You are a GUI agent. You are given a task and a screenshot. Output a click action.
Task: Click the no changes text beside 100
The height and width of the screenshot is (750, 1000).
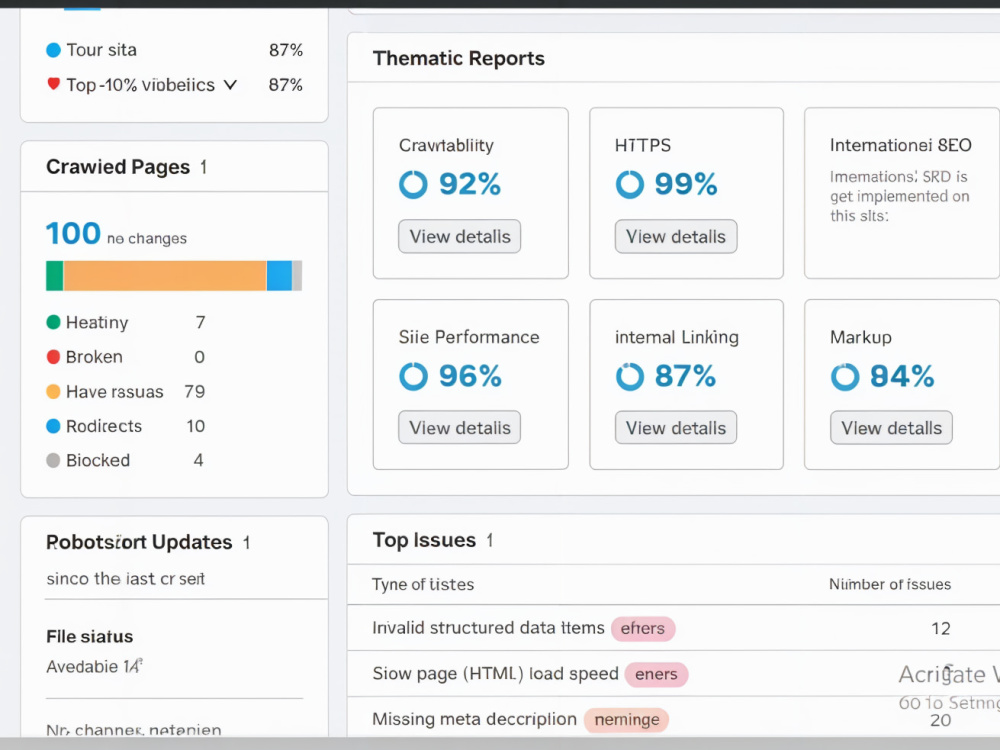[147, 239]
